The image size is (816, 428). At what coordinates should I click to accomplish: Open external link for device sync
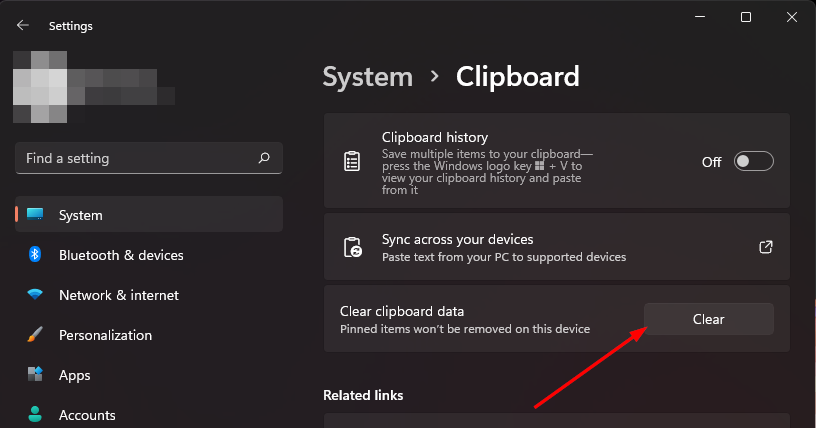[766, 247]
